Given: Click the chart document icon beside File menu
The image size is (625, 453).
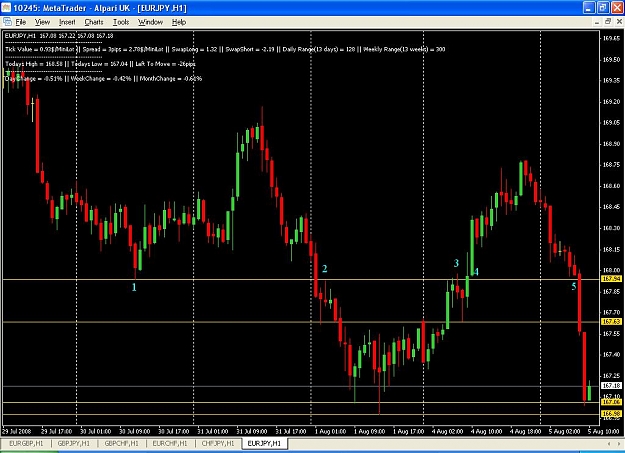Looking at the screenshot, I should tap(7, 22).
